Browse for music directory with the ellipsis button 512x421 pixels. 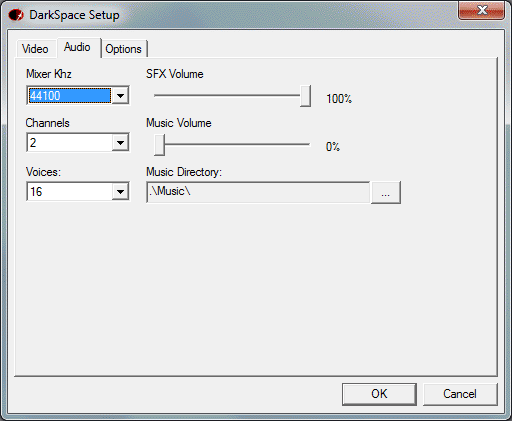386,192
